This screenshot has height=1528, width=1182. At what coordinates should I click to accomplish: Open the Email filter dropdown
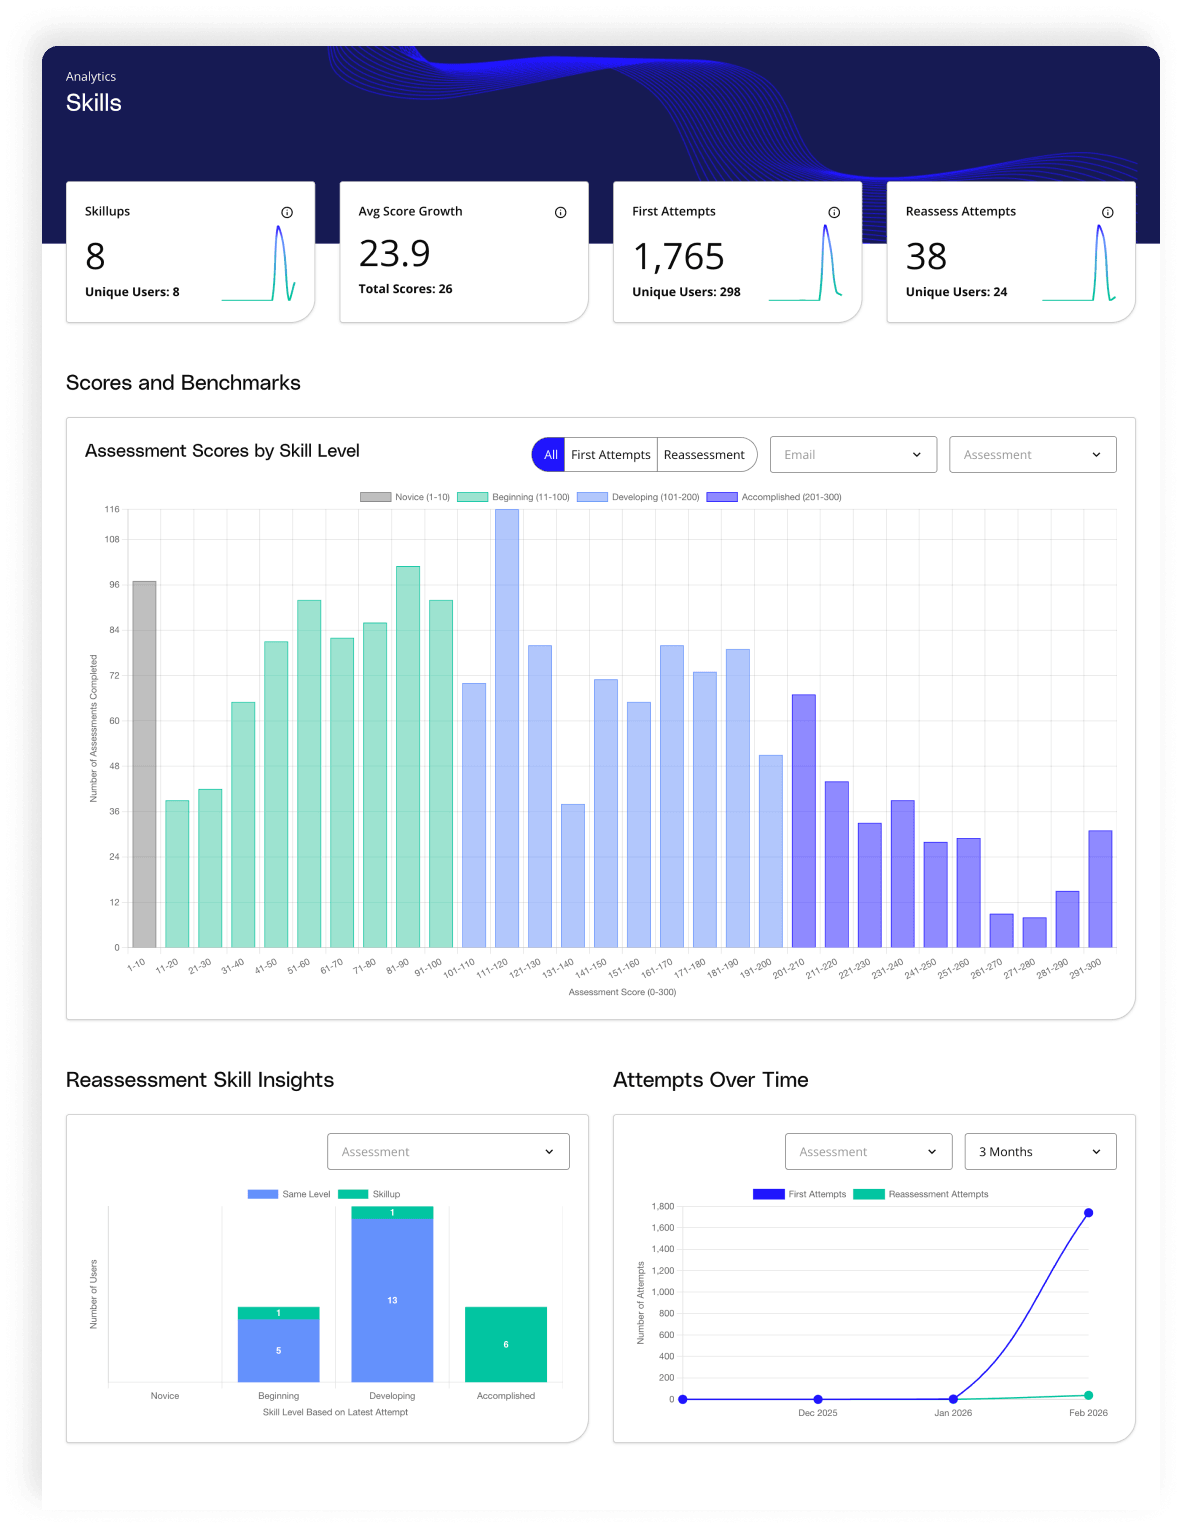tap(853, 454)
